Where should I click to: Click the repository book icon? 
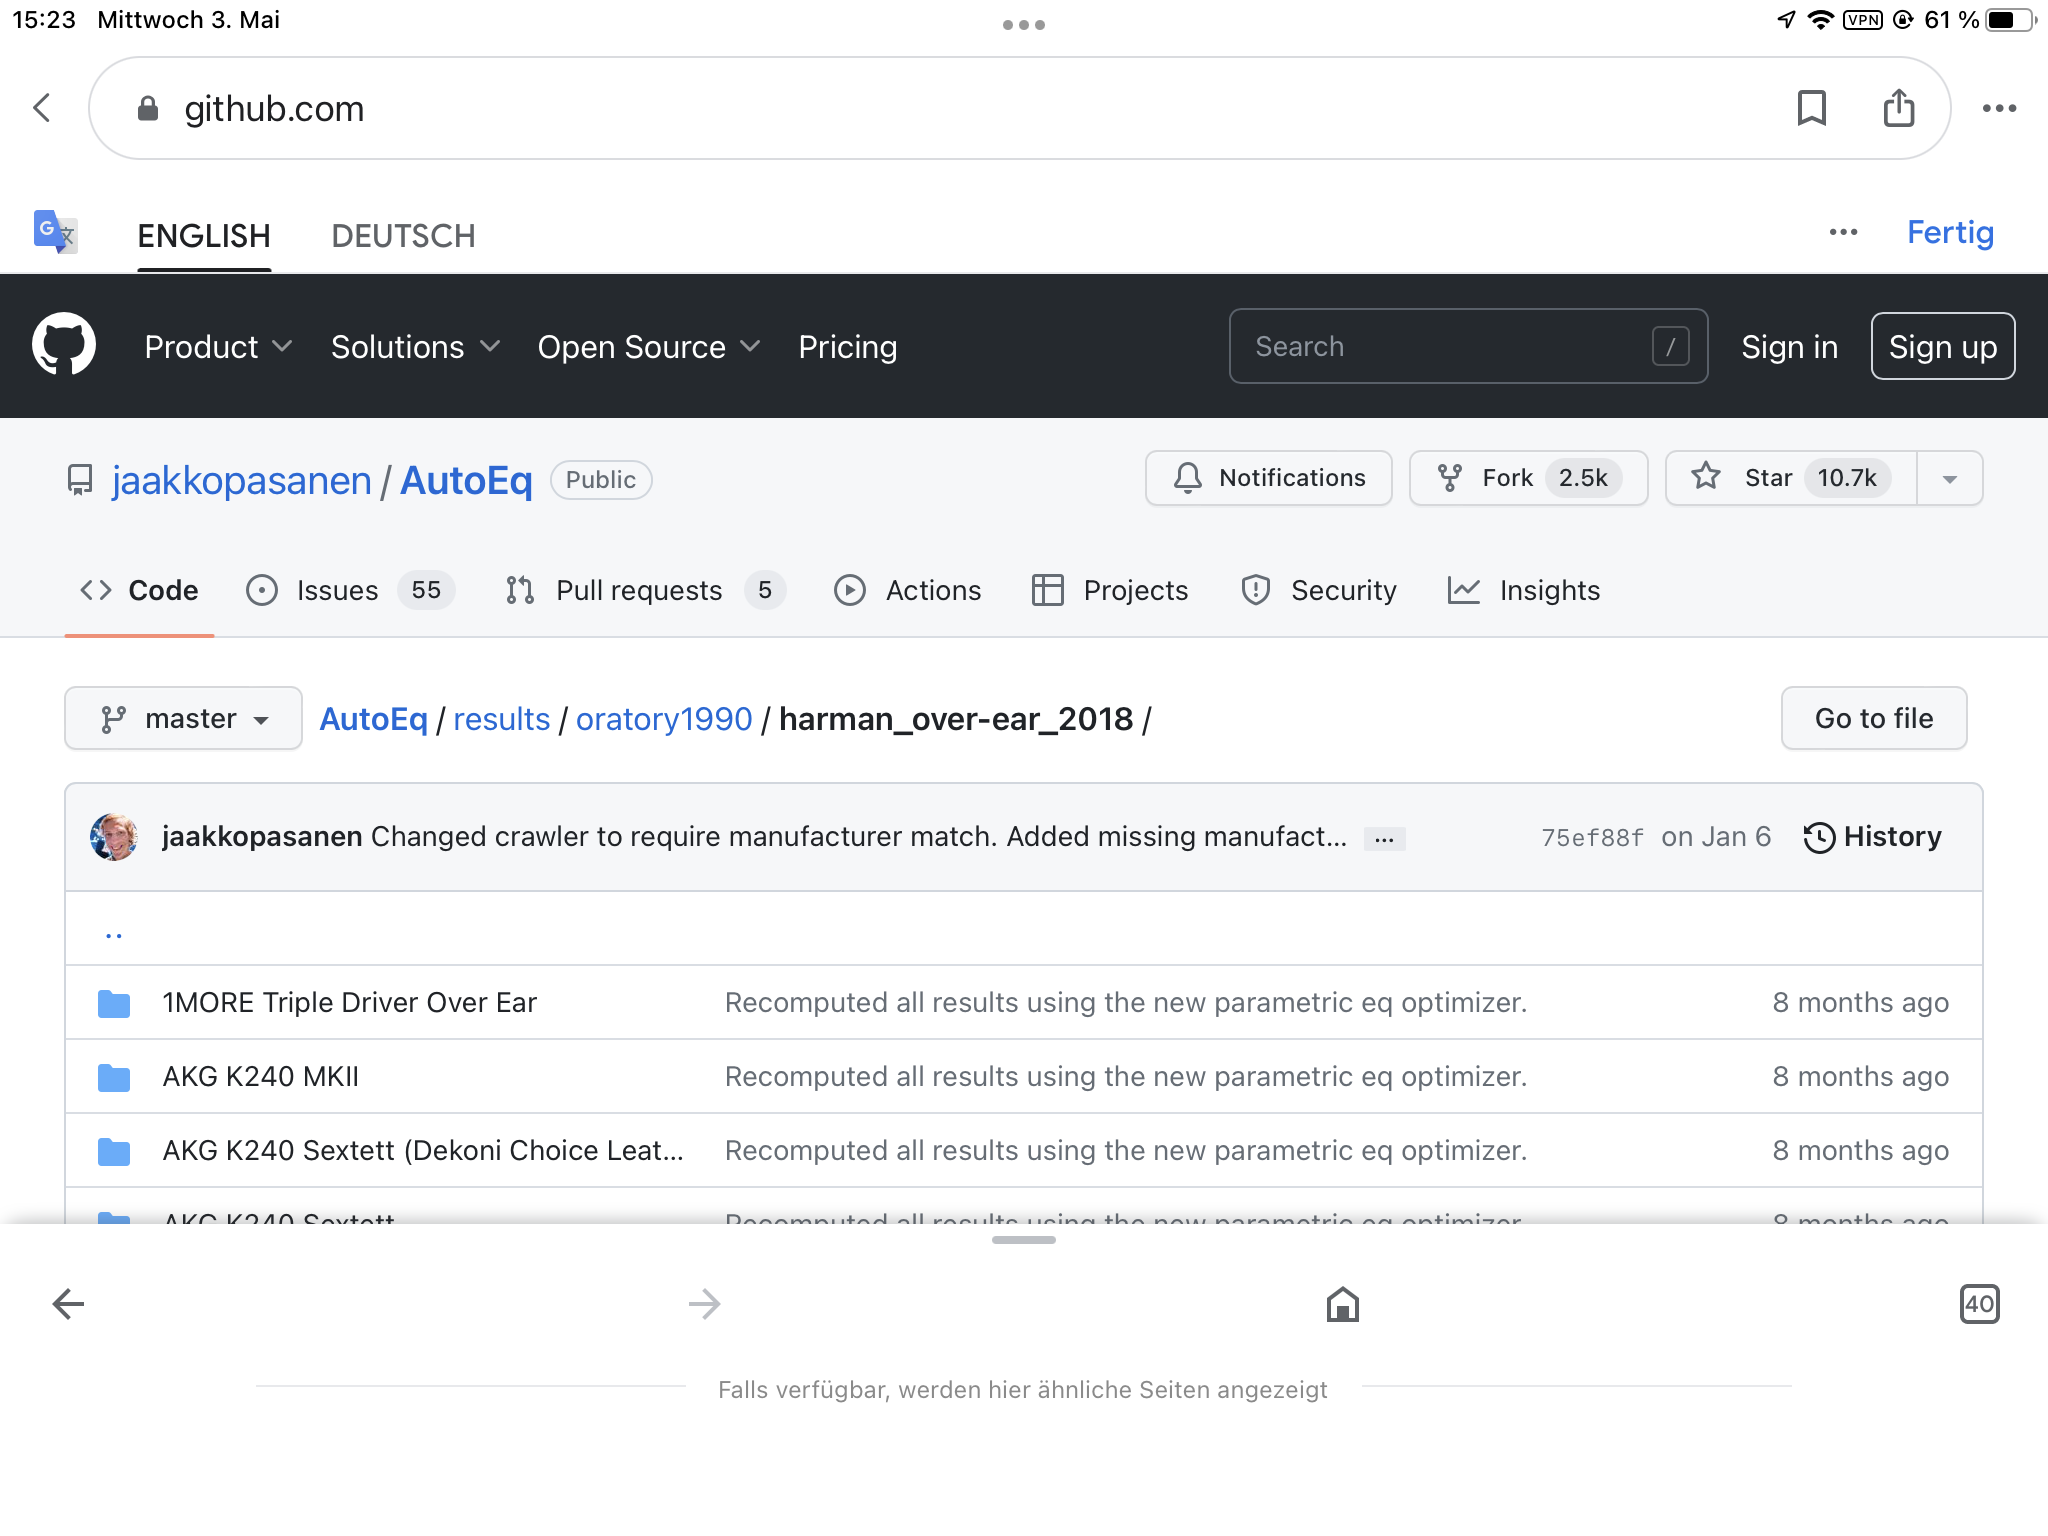(x=80, y=480)
